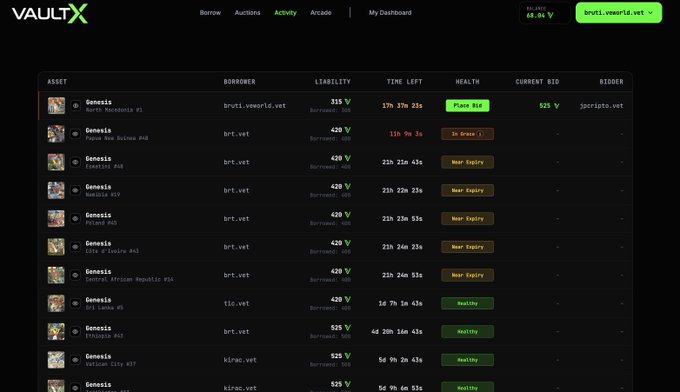Click Near Expiry badge on Namibia row
680x392 pixels.
tap(468, 190)
